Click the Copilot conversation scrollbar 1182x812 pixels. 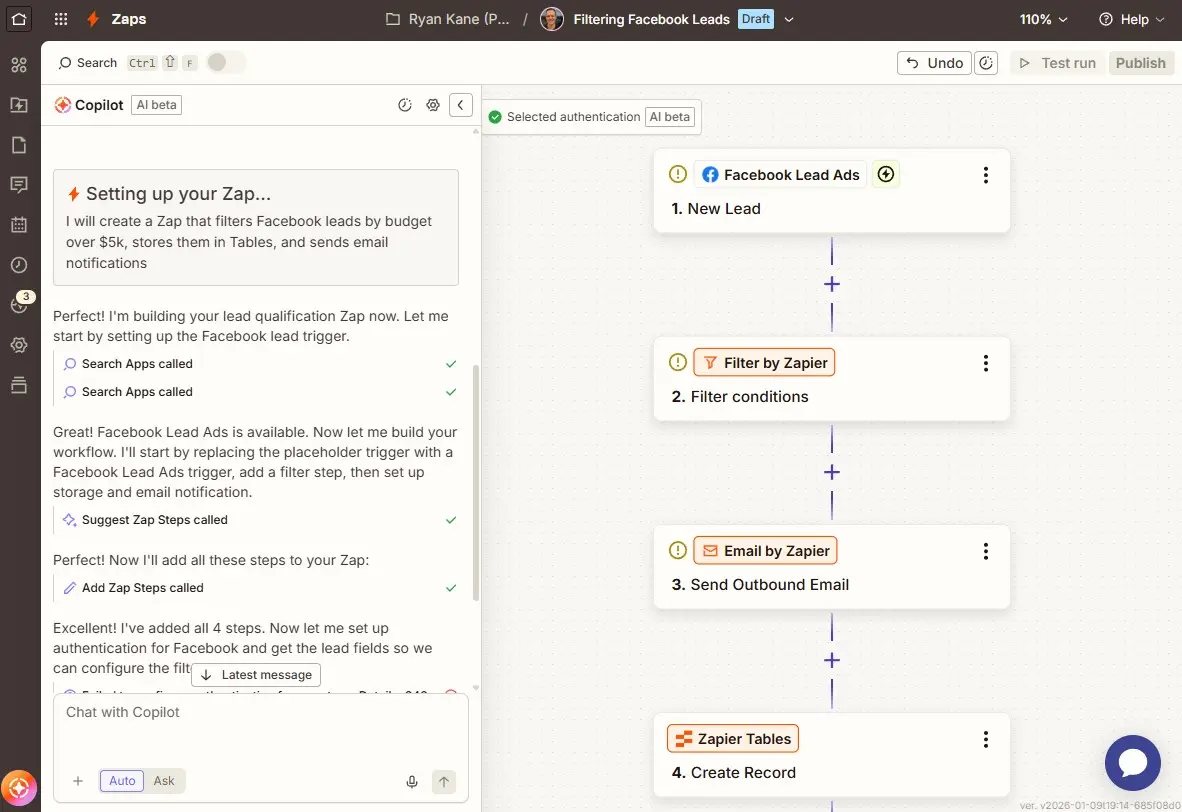[x=476, y=483]
